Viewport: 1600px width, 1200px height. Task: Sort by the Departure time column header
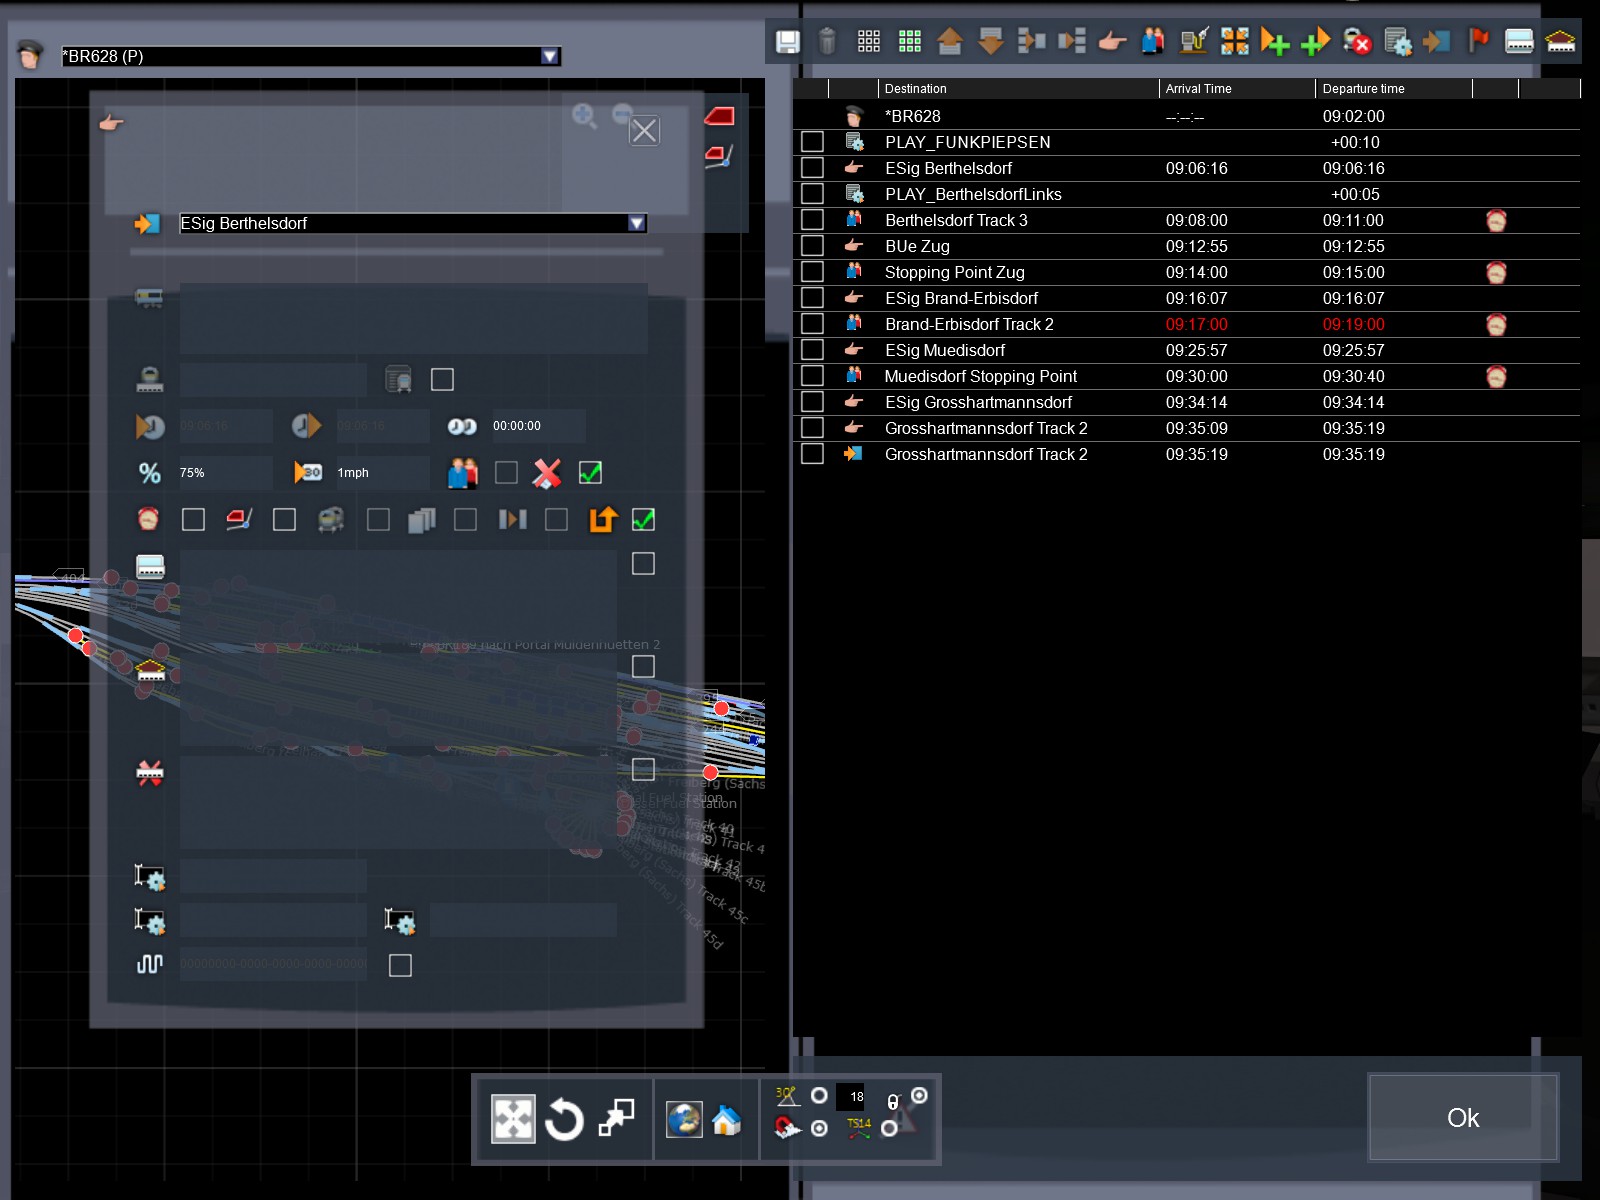pos(1394,89)
